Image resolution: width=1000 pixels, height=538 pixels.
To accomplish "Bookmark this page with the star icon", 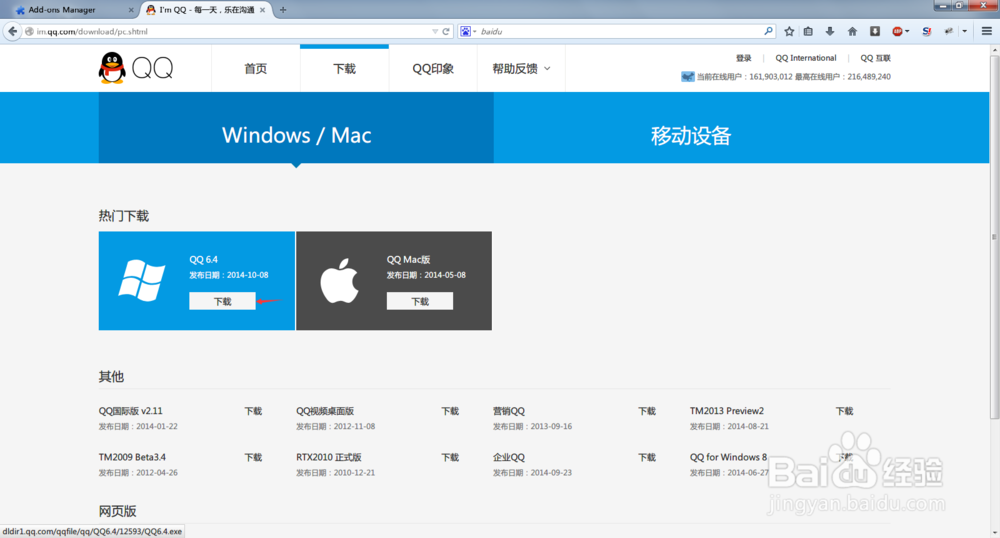I will 789,31.
